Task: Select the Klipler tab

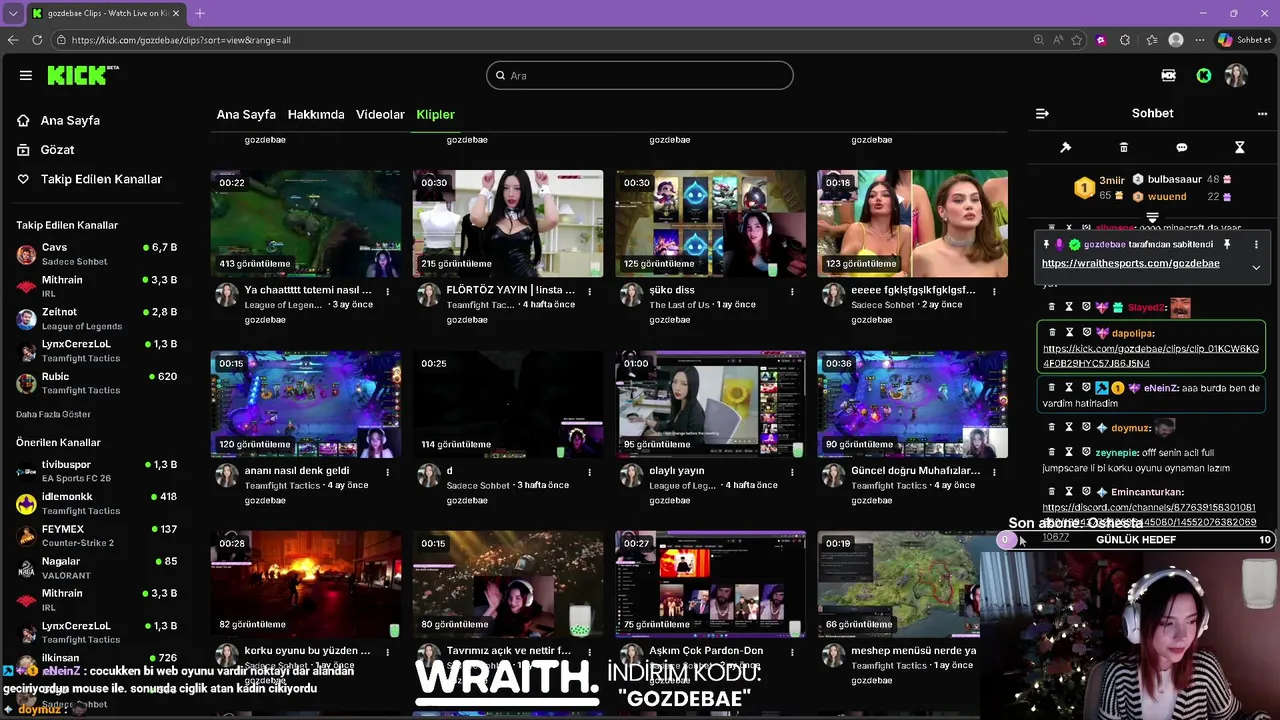Action: (x=436, y=114)
